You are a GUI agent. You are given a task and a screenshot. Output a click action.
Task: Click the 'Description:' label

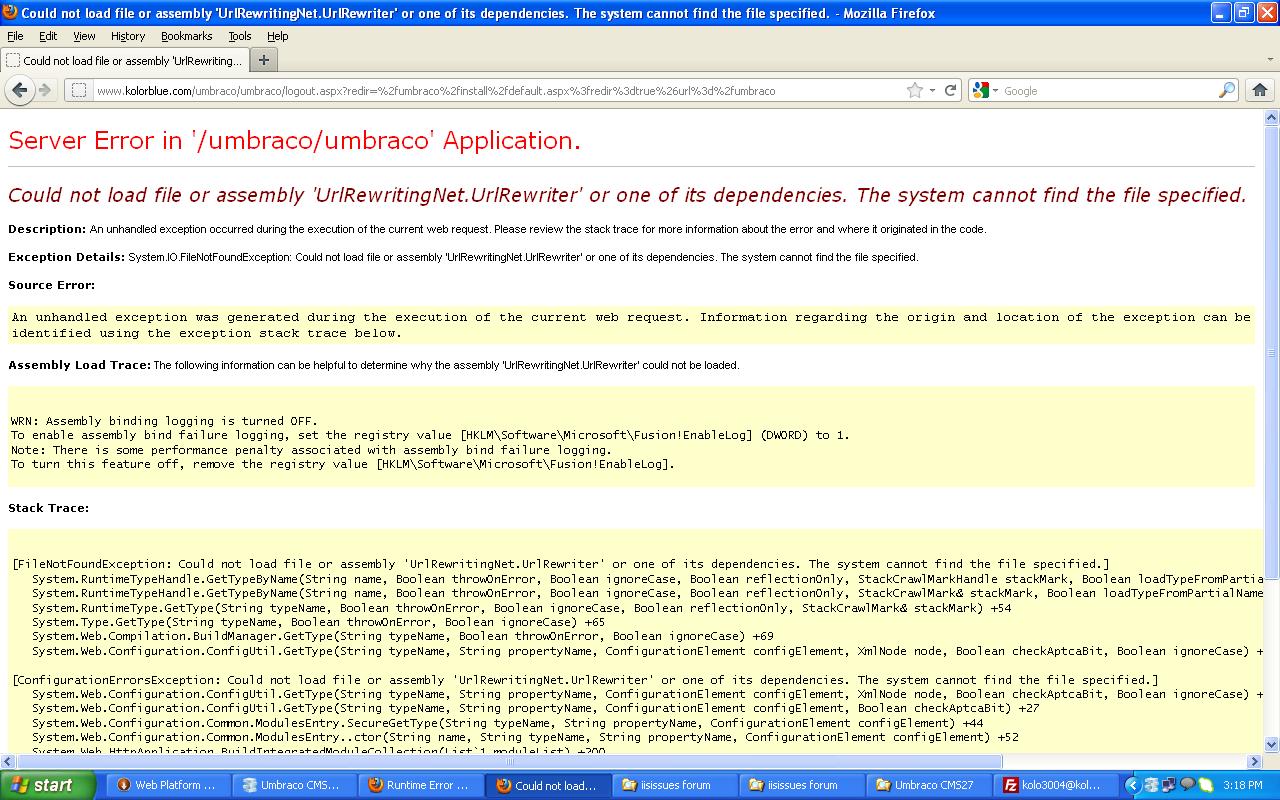(x=47, y=229)
